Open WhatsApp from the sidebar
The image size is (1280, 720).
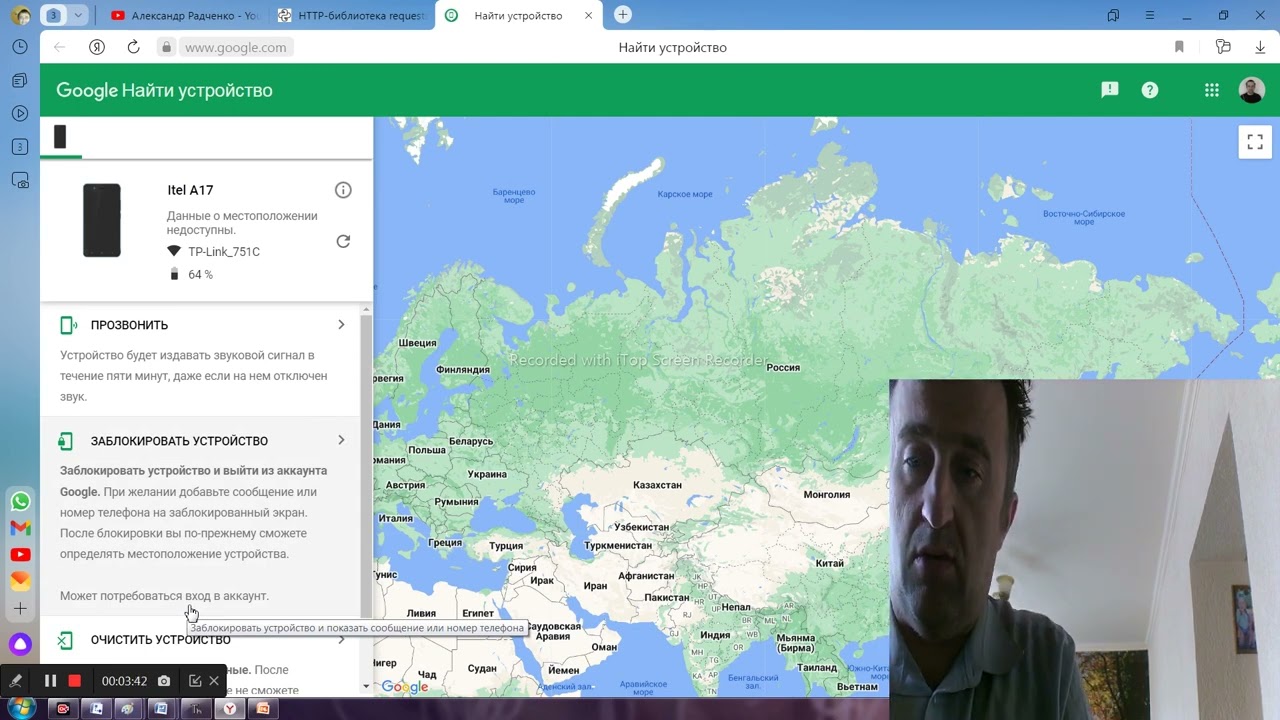pos(20,502)
